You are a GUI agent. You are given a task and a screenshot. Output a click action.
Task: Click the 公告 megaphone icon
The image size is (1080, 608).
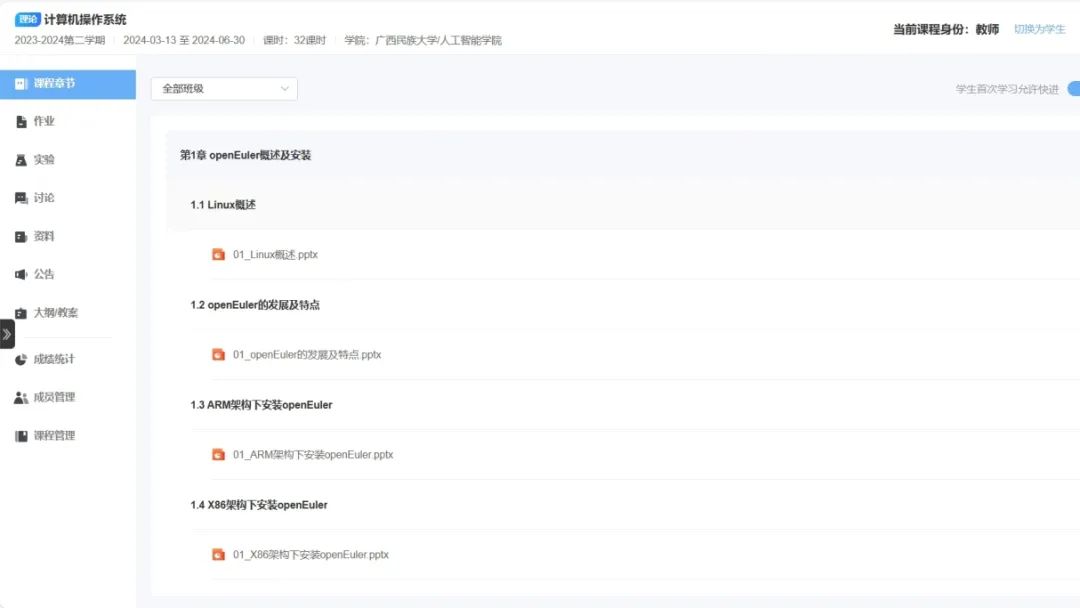click(21, 275)
